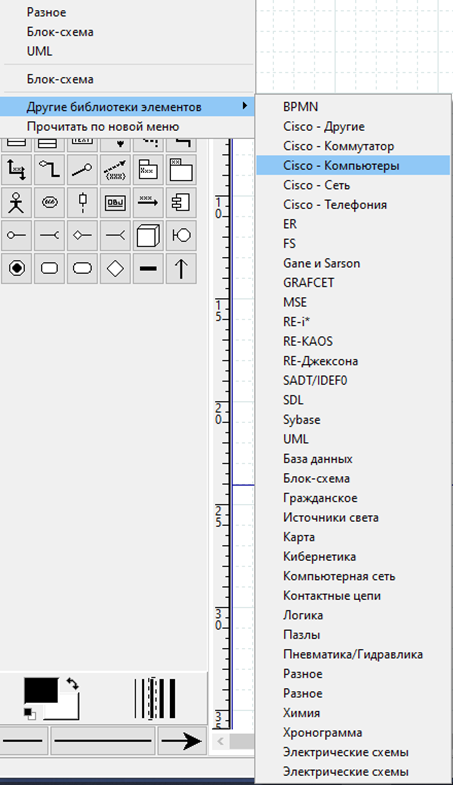Select the UML node cube shape

pyautogui.click(x=148, y=235)
